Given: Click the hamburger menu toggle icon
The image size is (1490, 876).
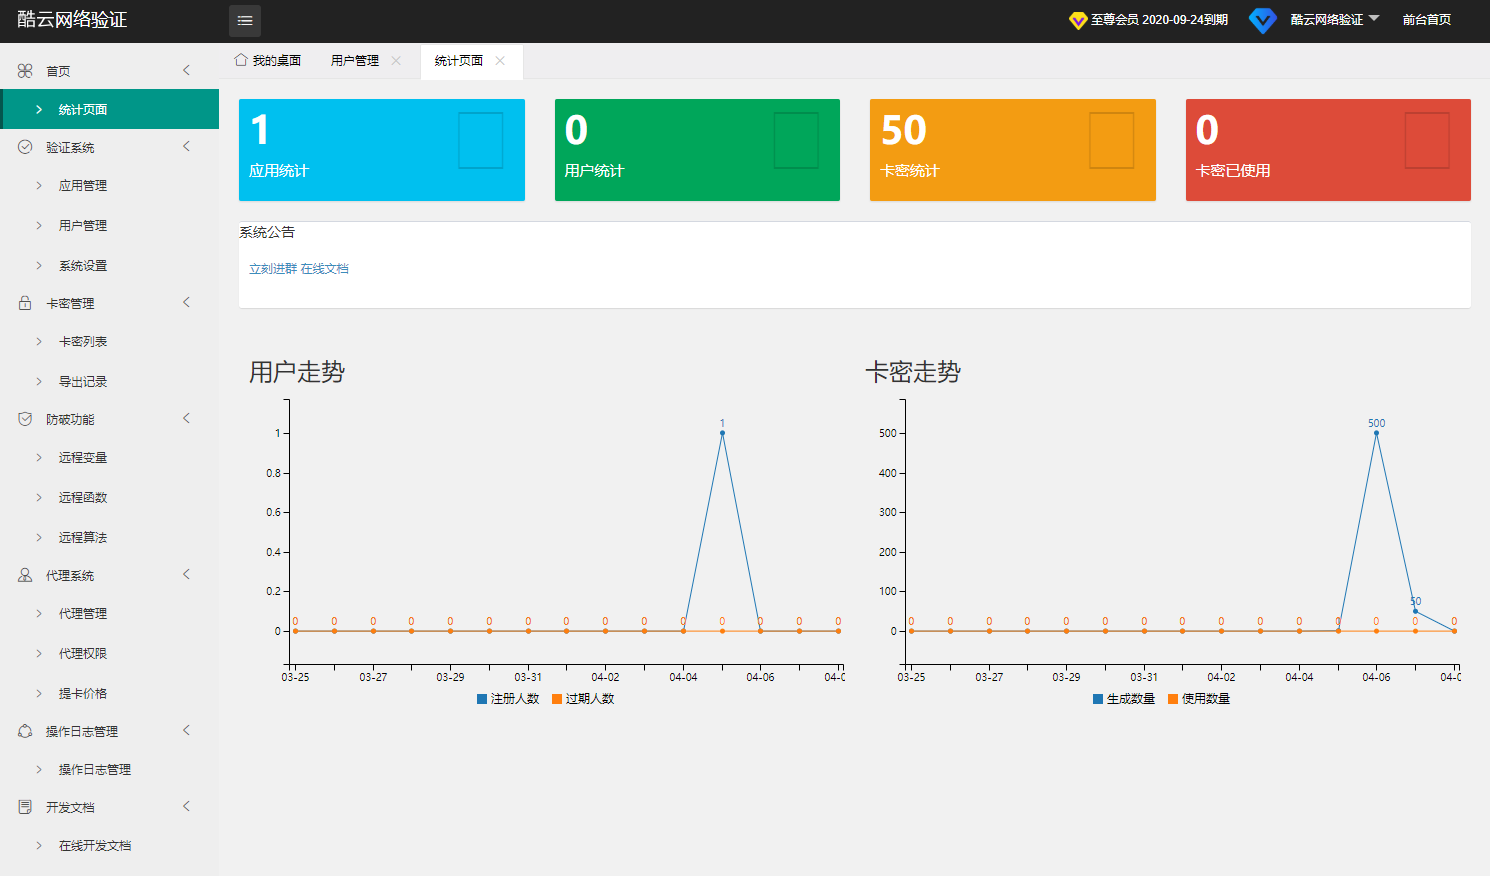Looking at the screenshot, I should [245, 21].
